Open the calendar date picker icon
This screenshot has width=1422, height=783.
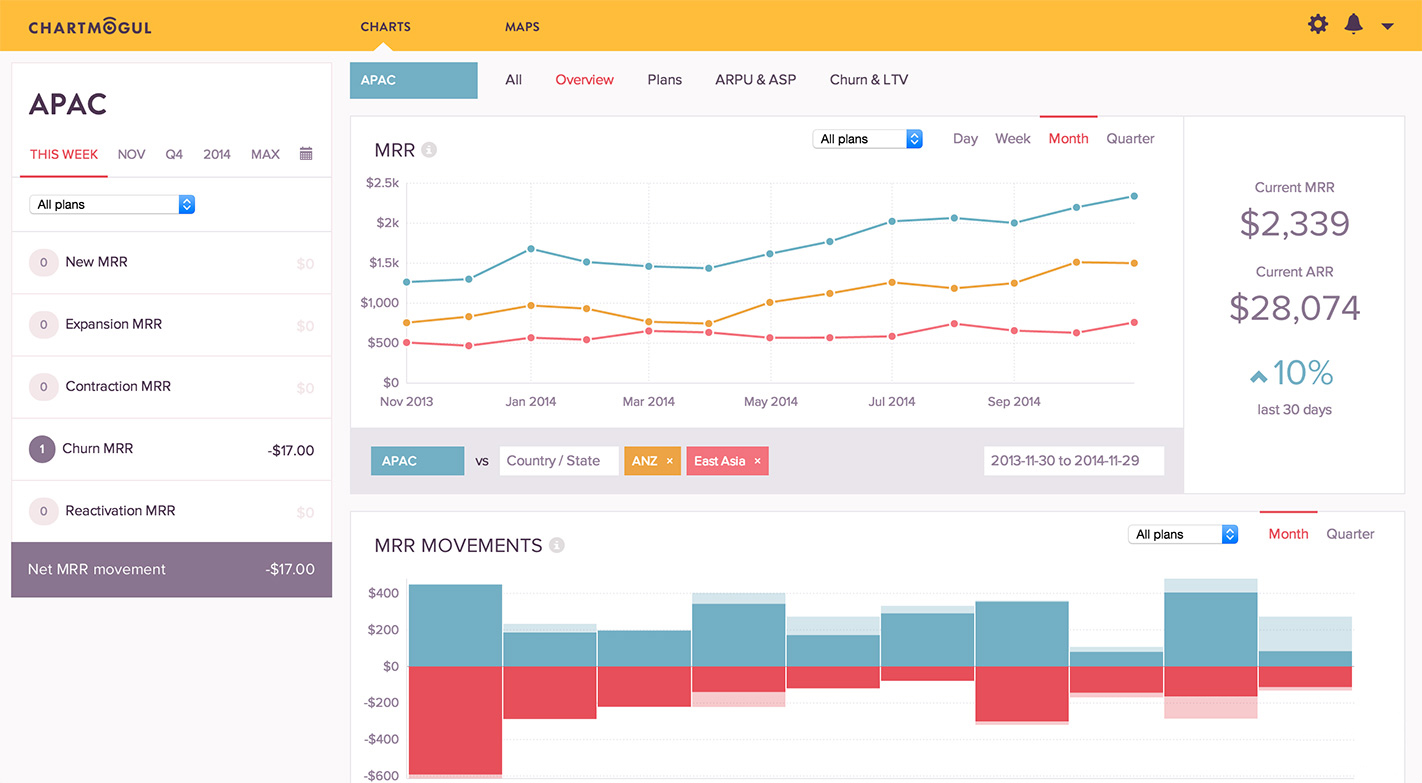coord(306,154)
